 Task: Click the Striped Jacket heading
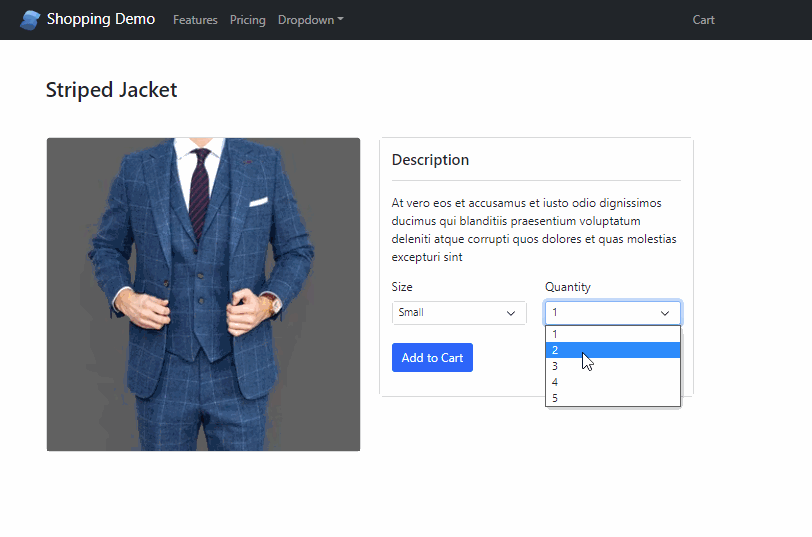click(111, 90)
